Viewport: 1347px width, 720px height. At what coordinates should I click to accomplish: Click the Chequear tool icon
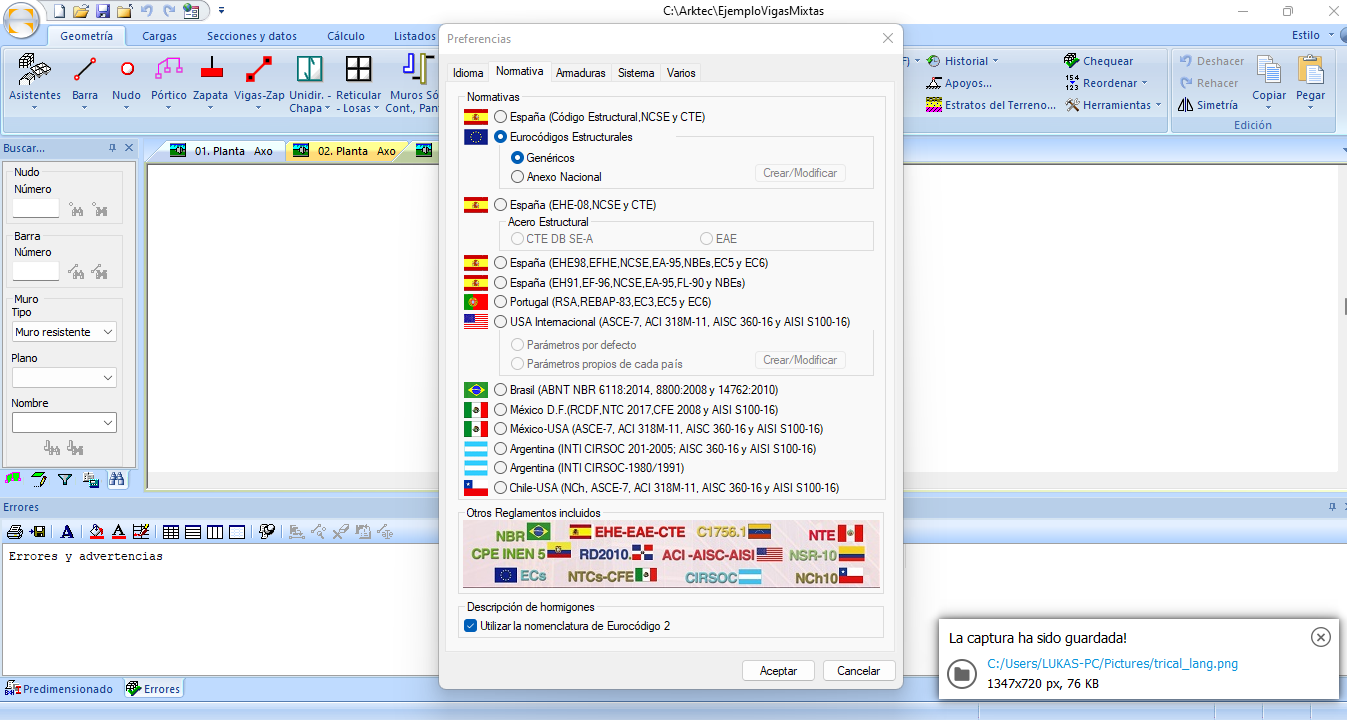point(1072,61)
